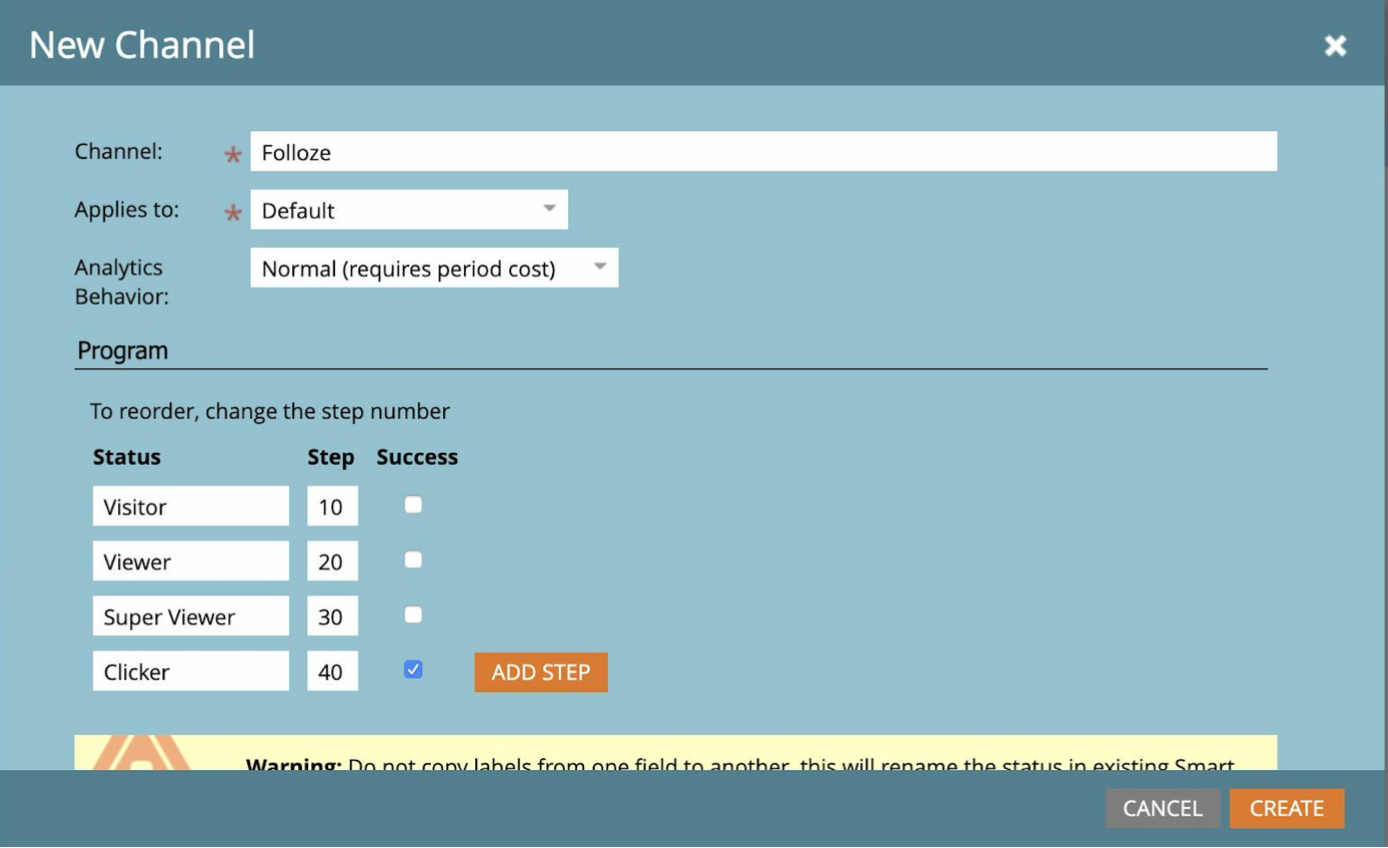Click the "Channel:" field label

[119, 151]
